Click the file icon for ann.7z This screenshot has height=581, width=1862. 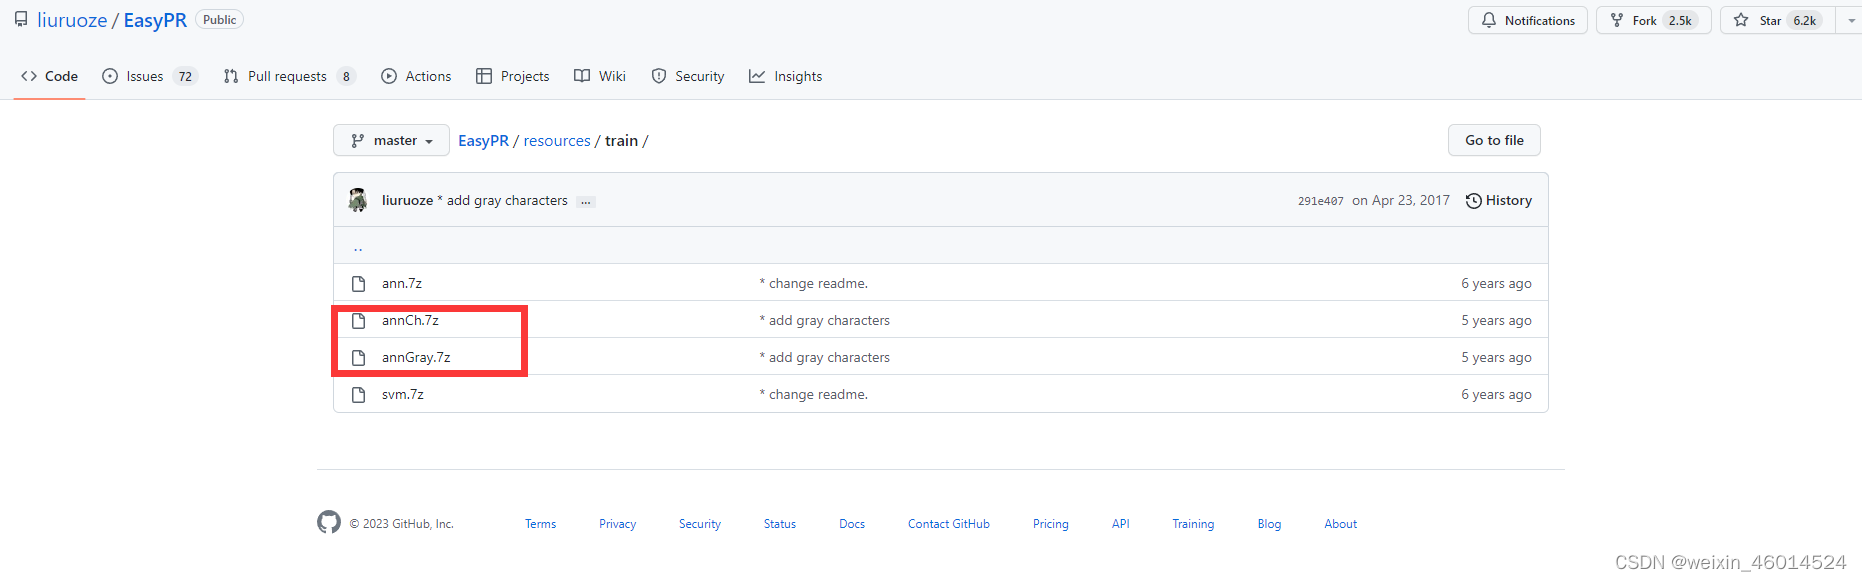tap(358, 284)
